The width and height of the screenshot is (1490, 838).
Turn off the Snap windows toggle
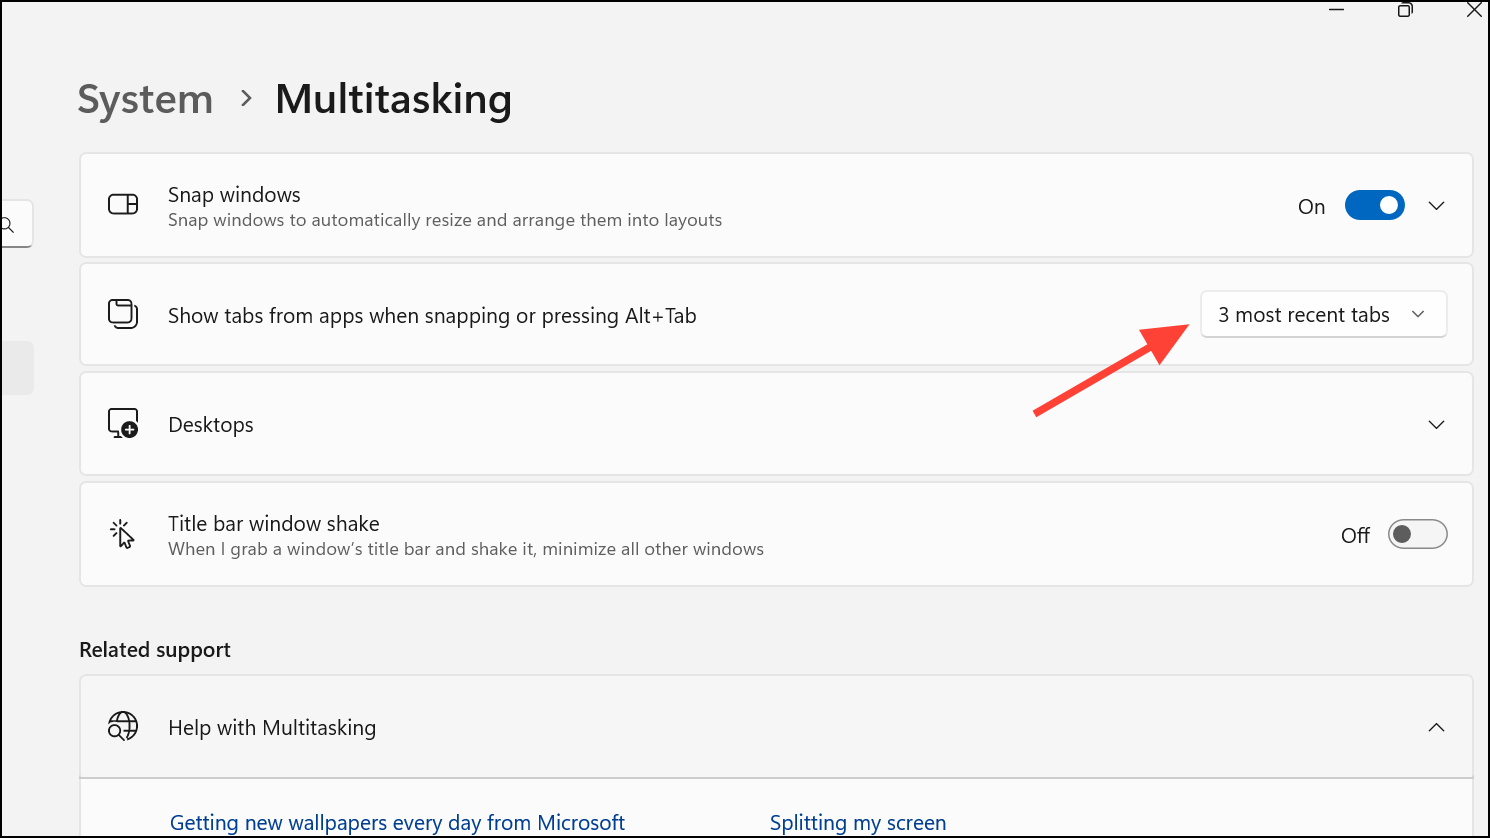click(1374, 205)
